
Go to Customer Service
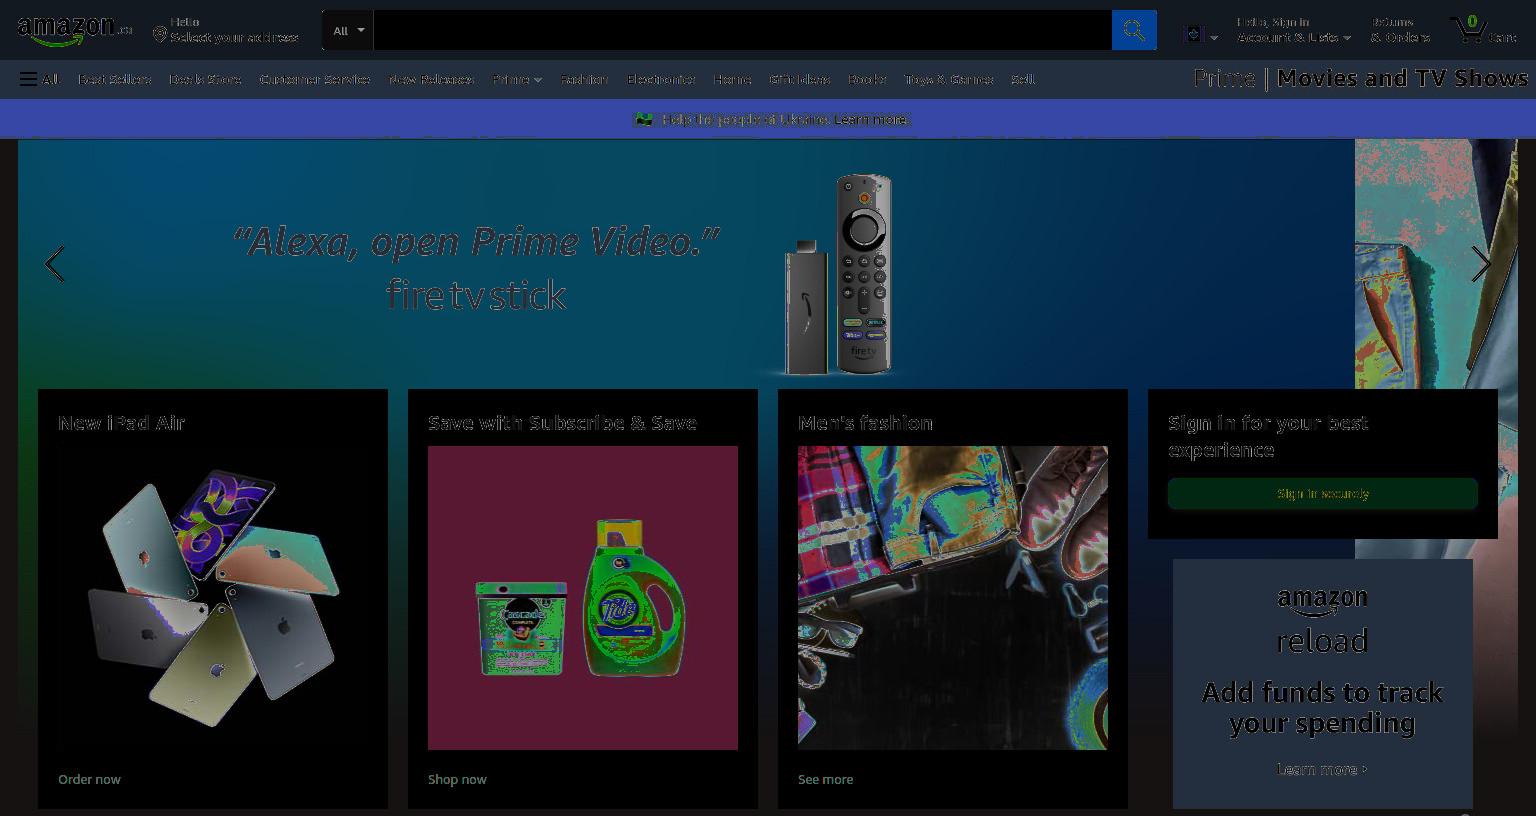point(315,79)
